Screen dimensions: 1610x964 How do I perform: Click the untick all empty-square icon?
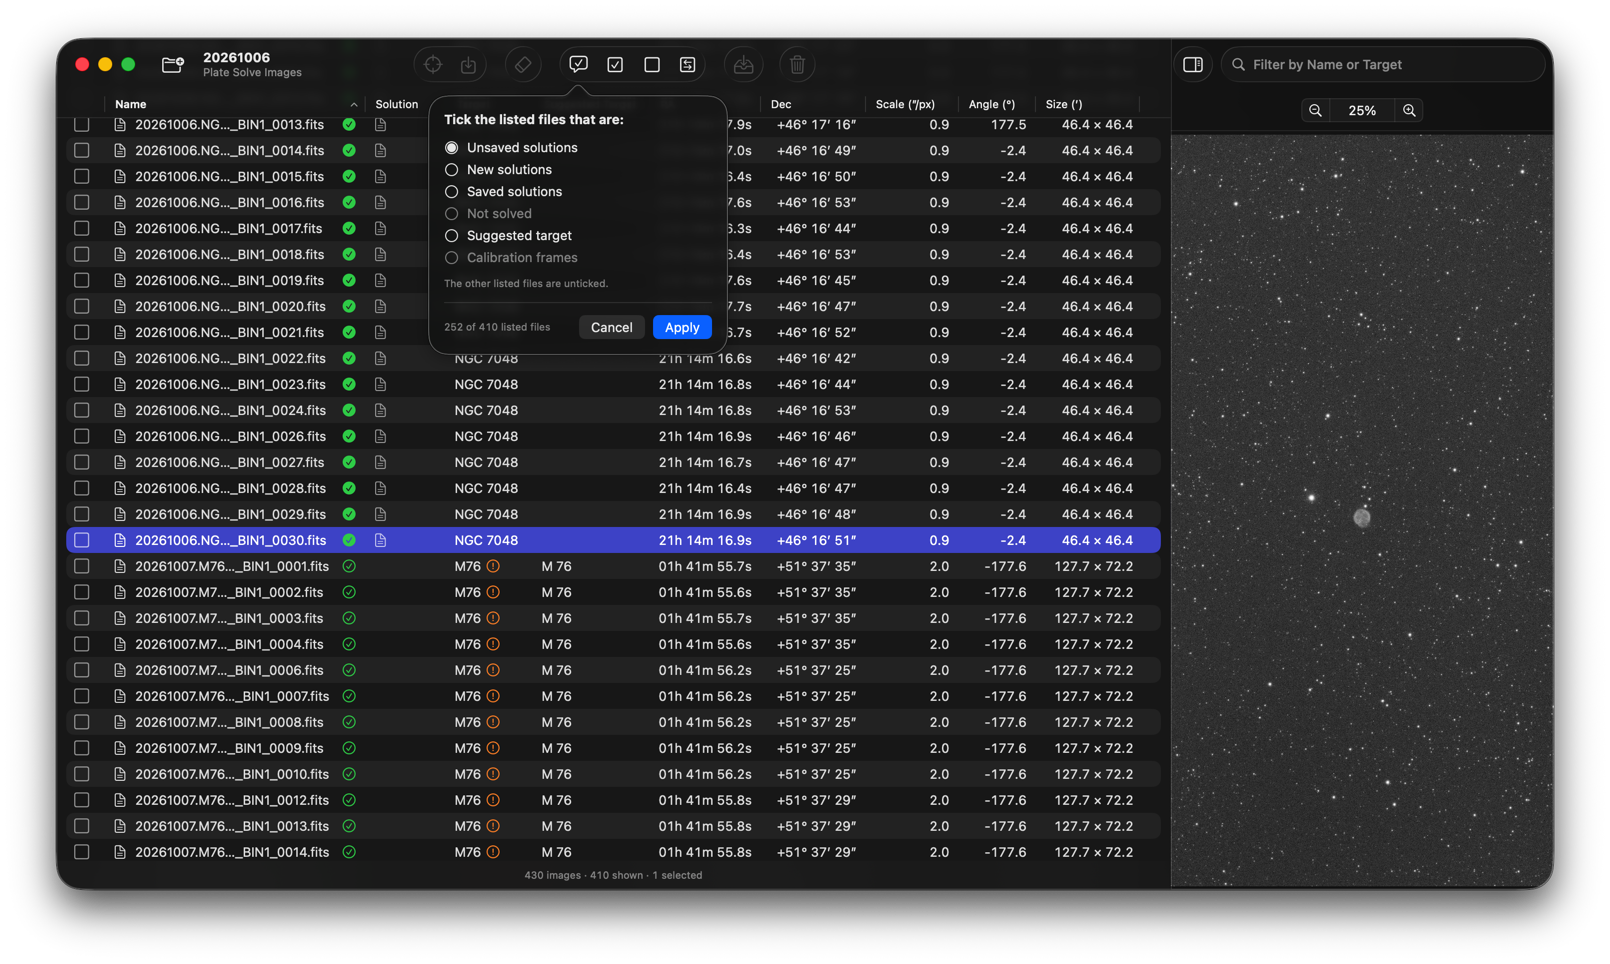click(x=652, y=65)
